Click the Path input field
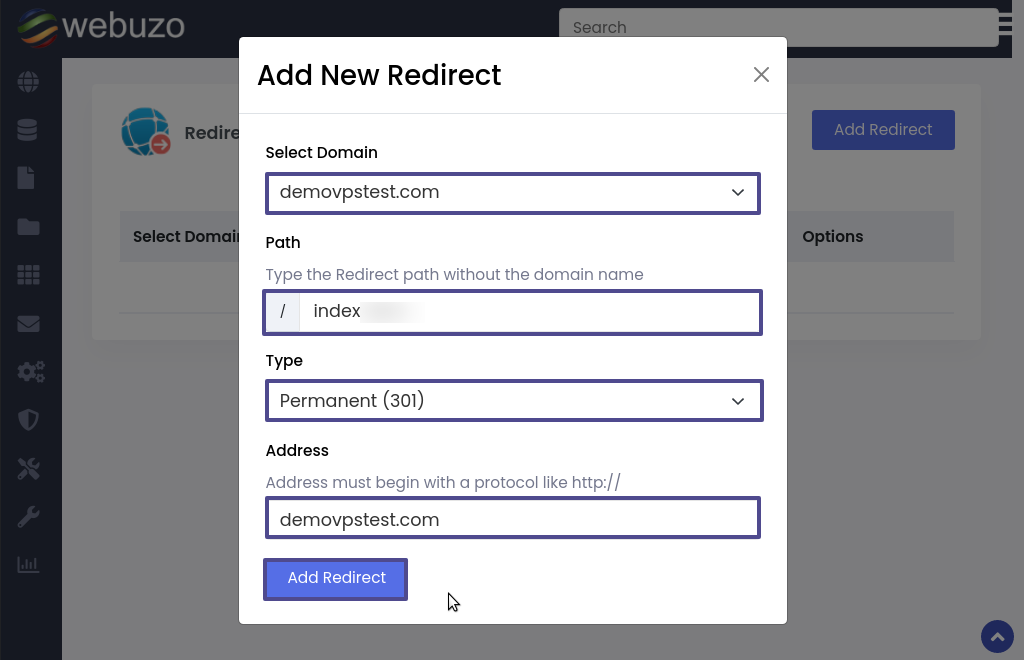Screen dimensions: 1024x660 (x=529, y=312)
